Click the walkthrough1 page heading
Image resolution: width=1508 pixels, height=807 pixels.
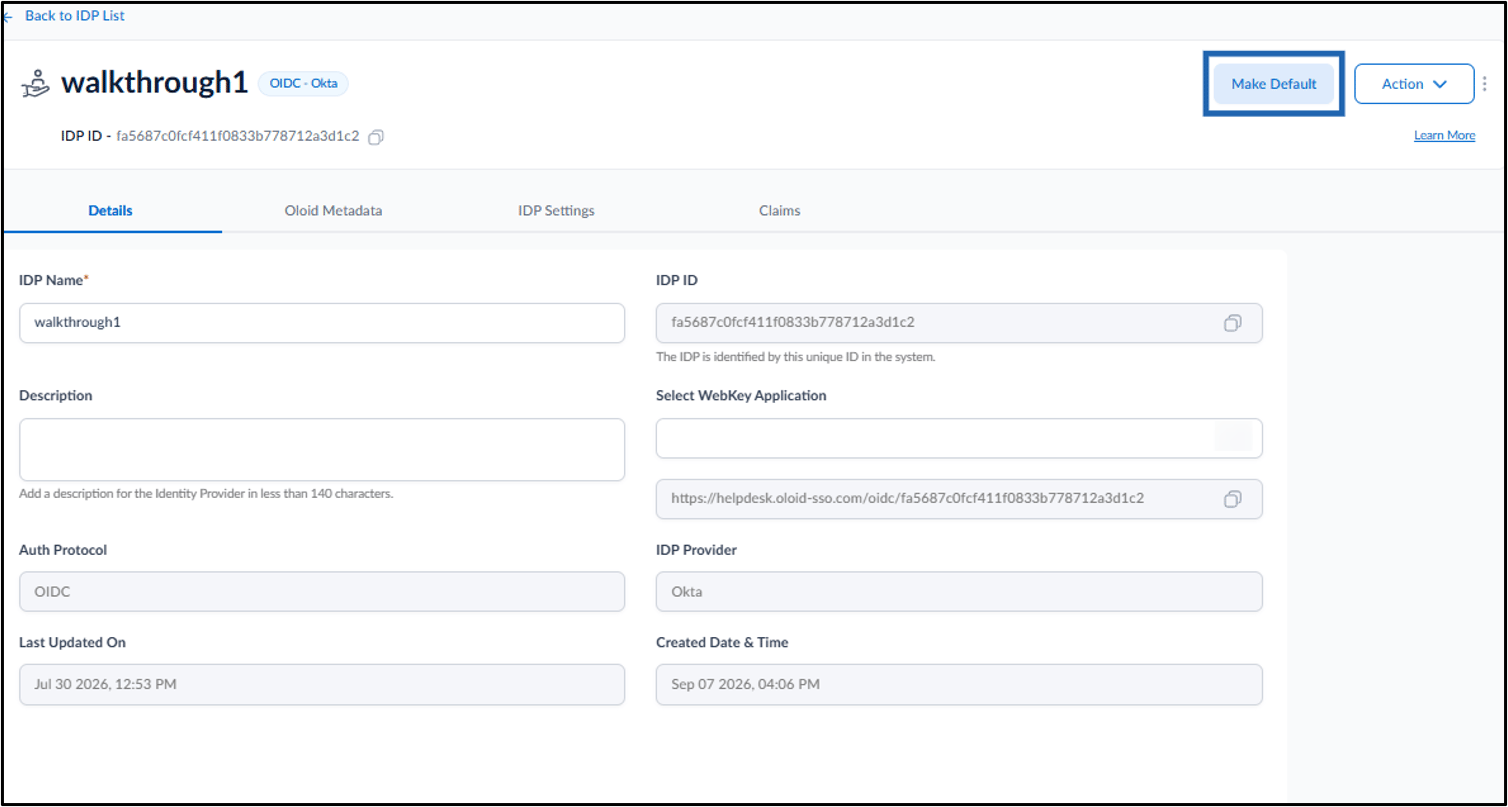[154, 83]
